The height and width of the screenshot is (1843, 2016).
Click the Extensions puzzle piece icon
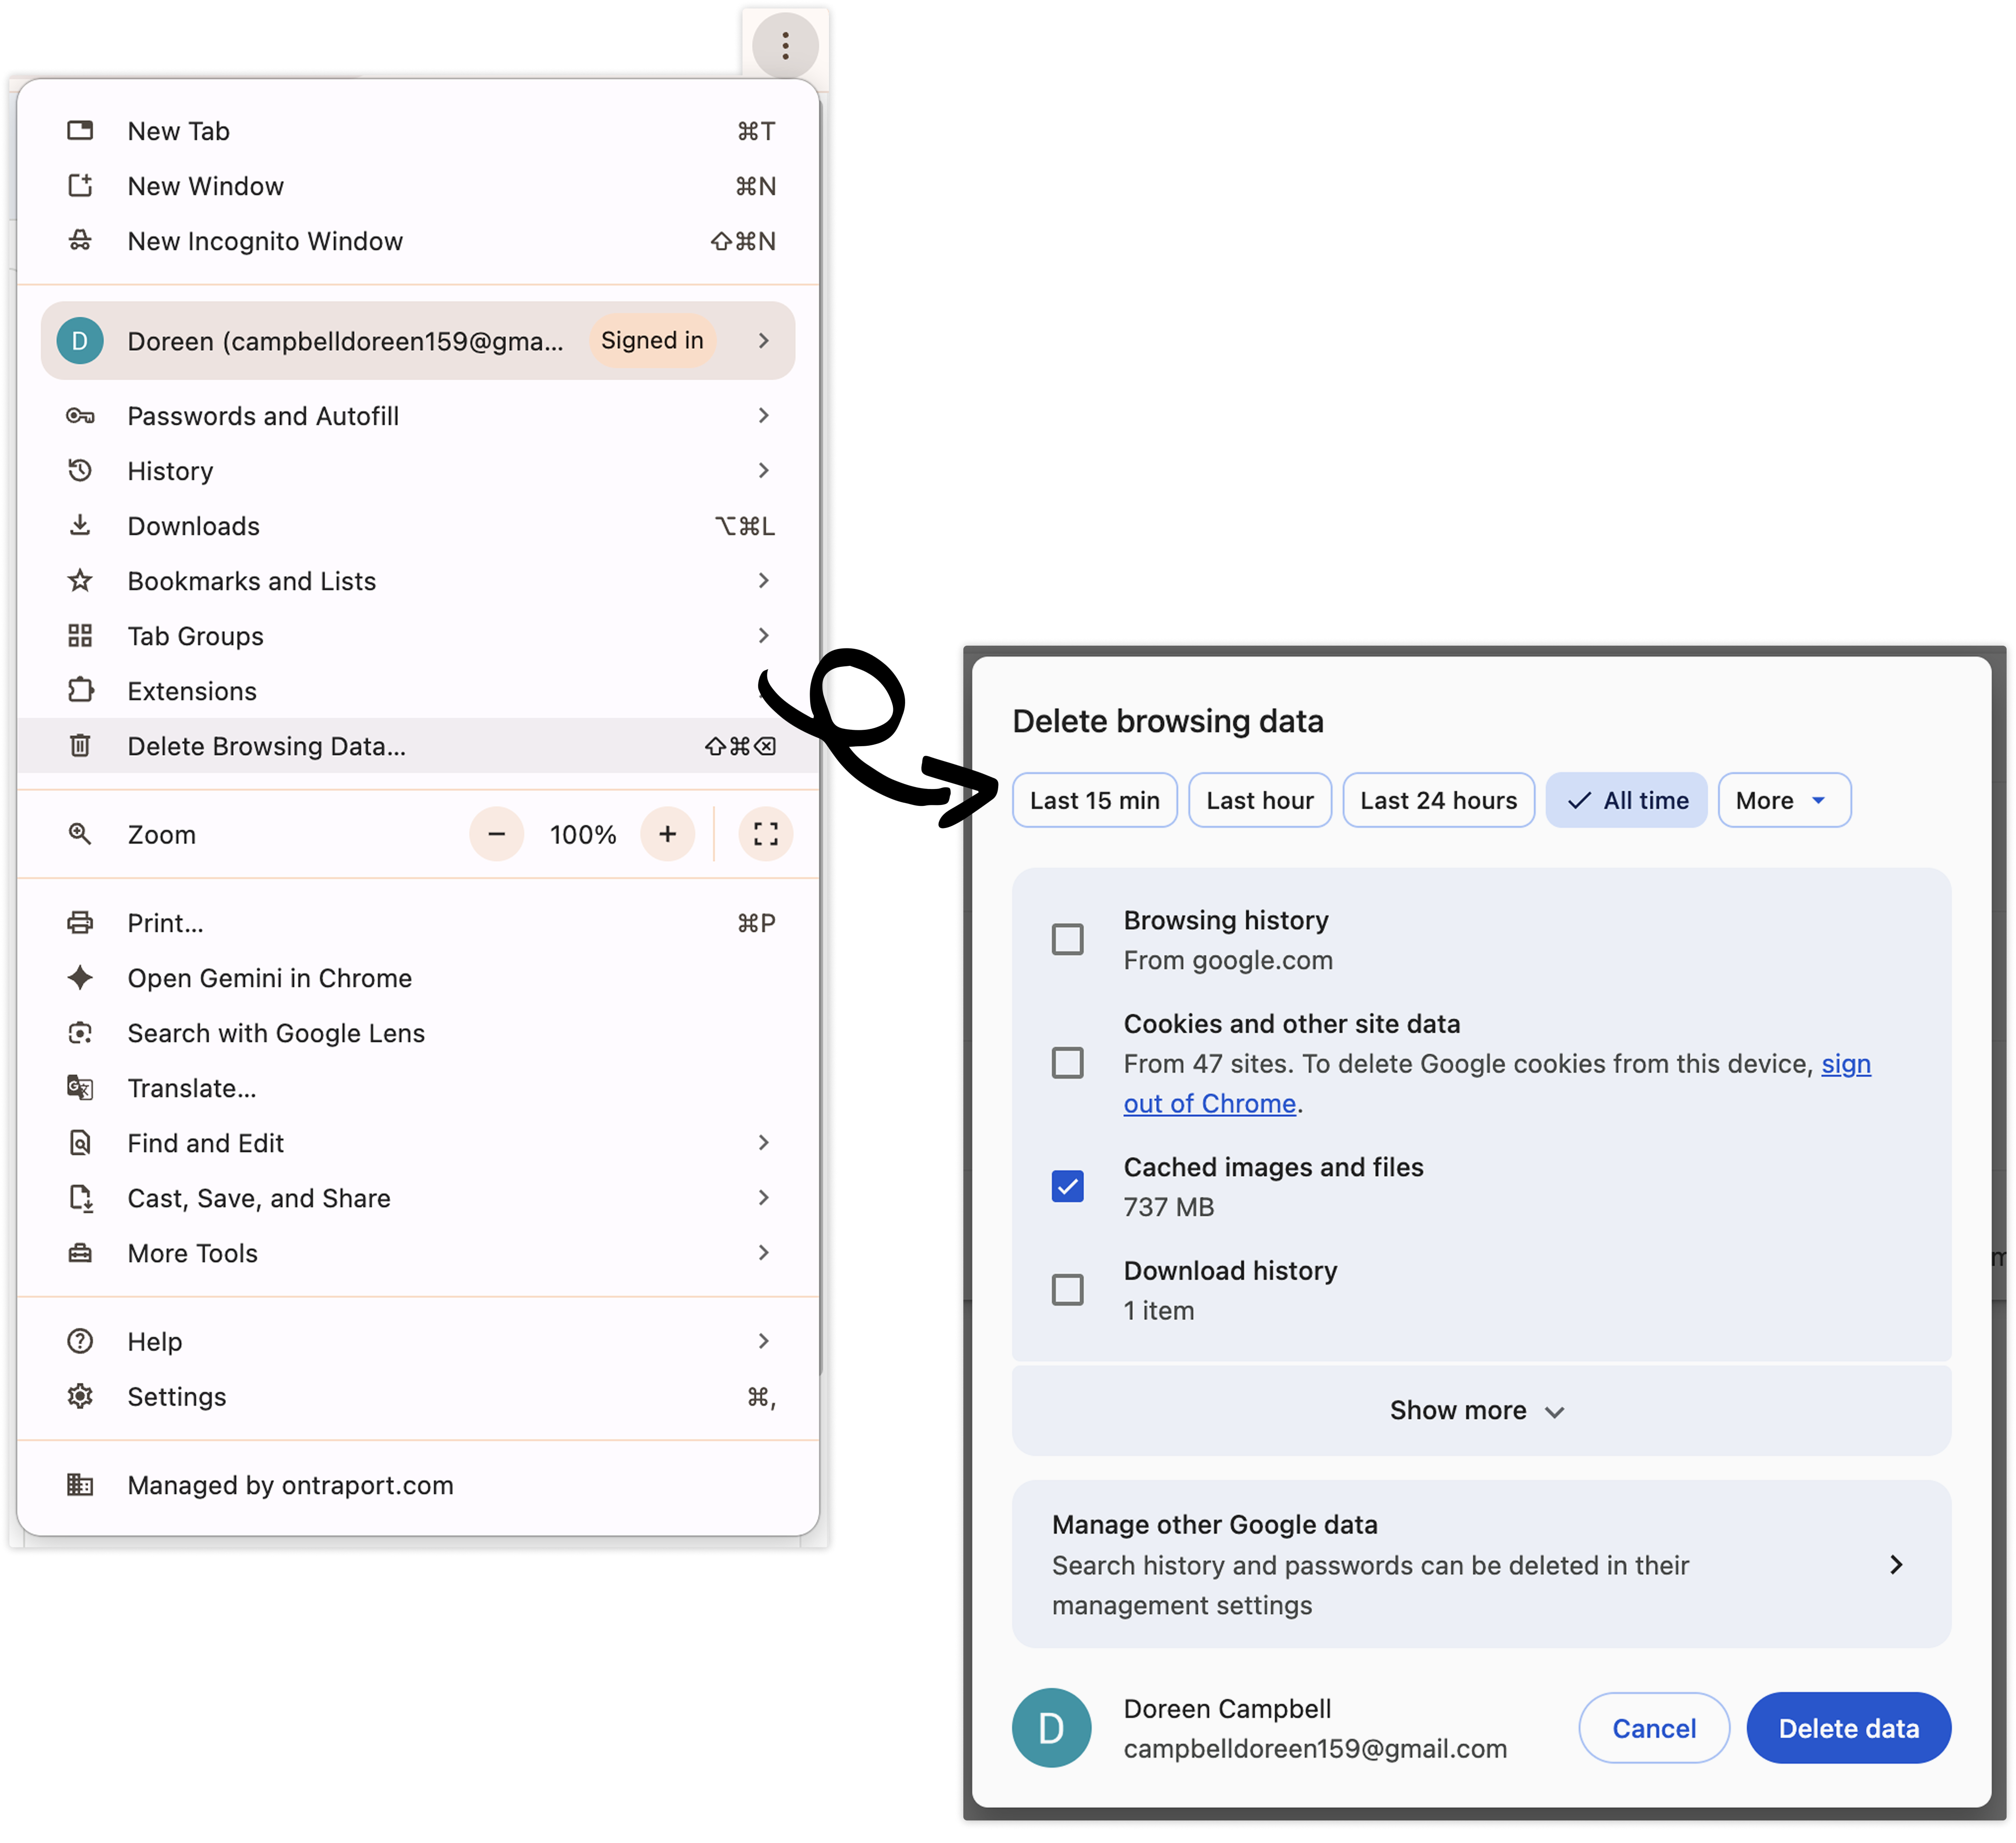click(80, 691)
